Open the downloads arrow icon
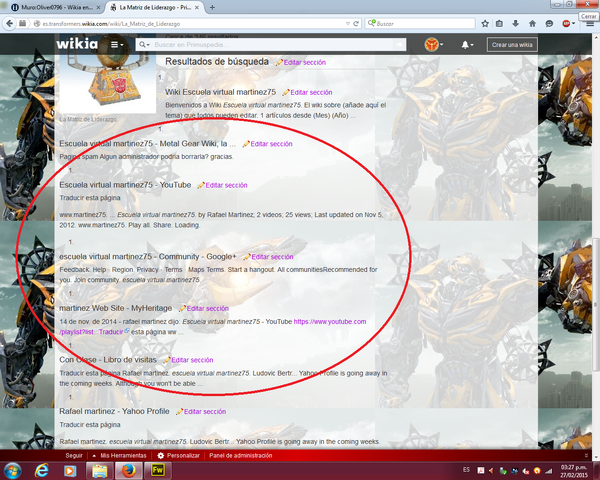 coord(515,23)
